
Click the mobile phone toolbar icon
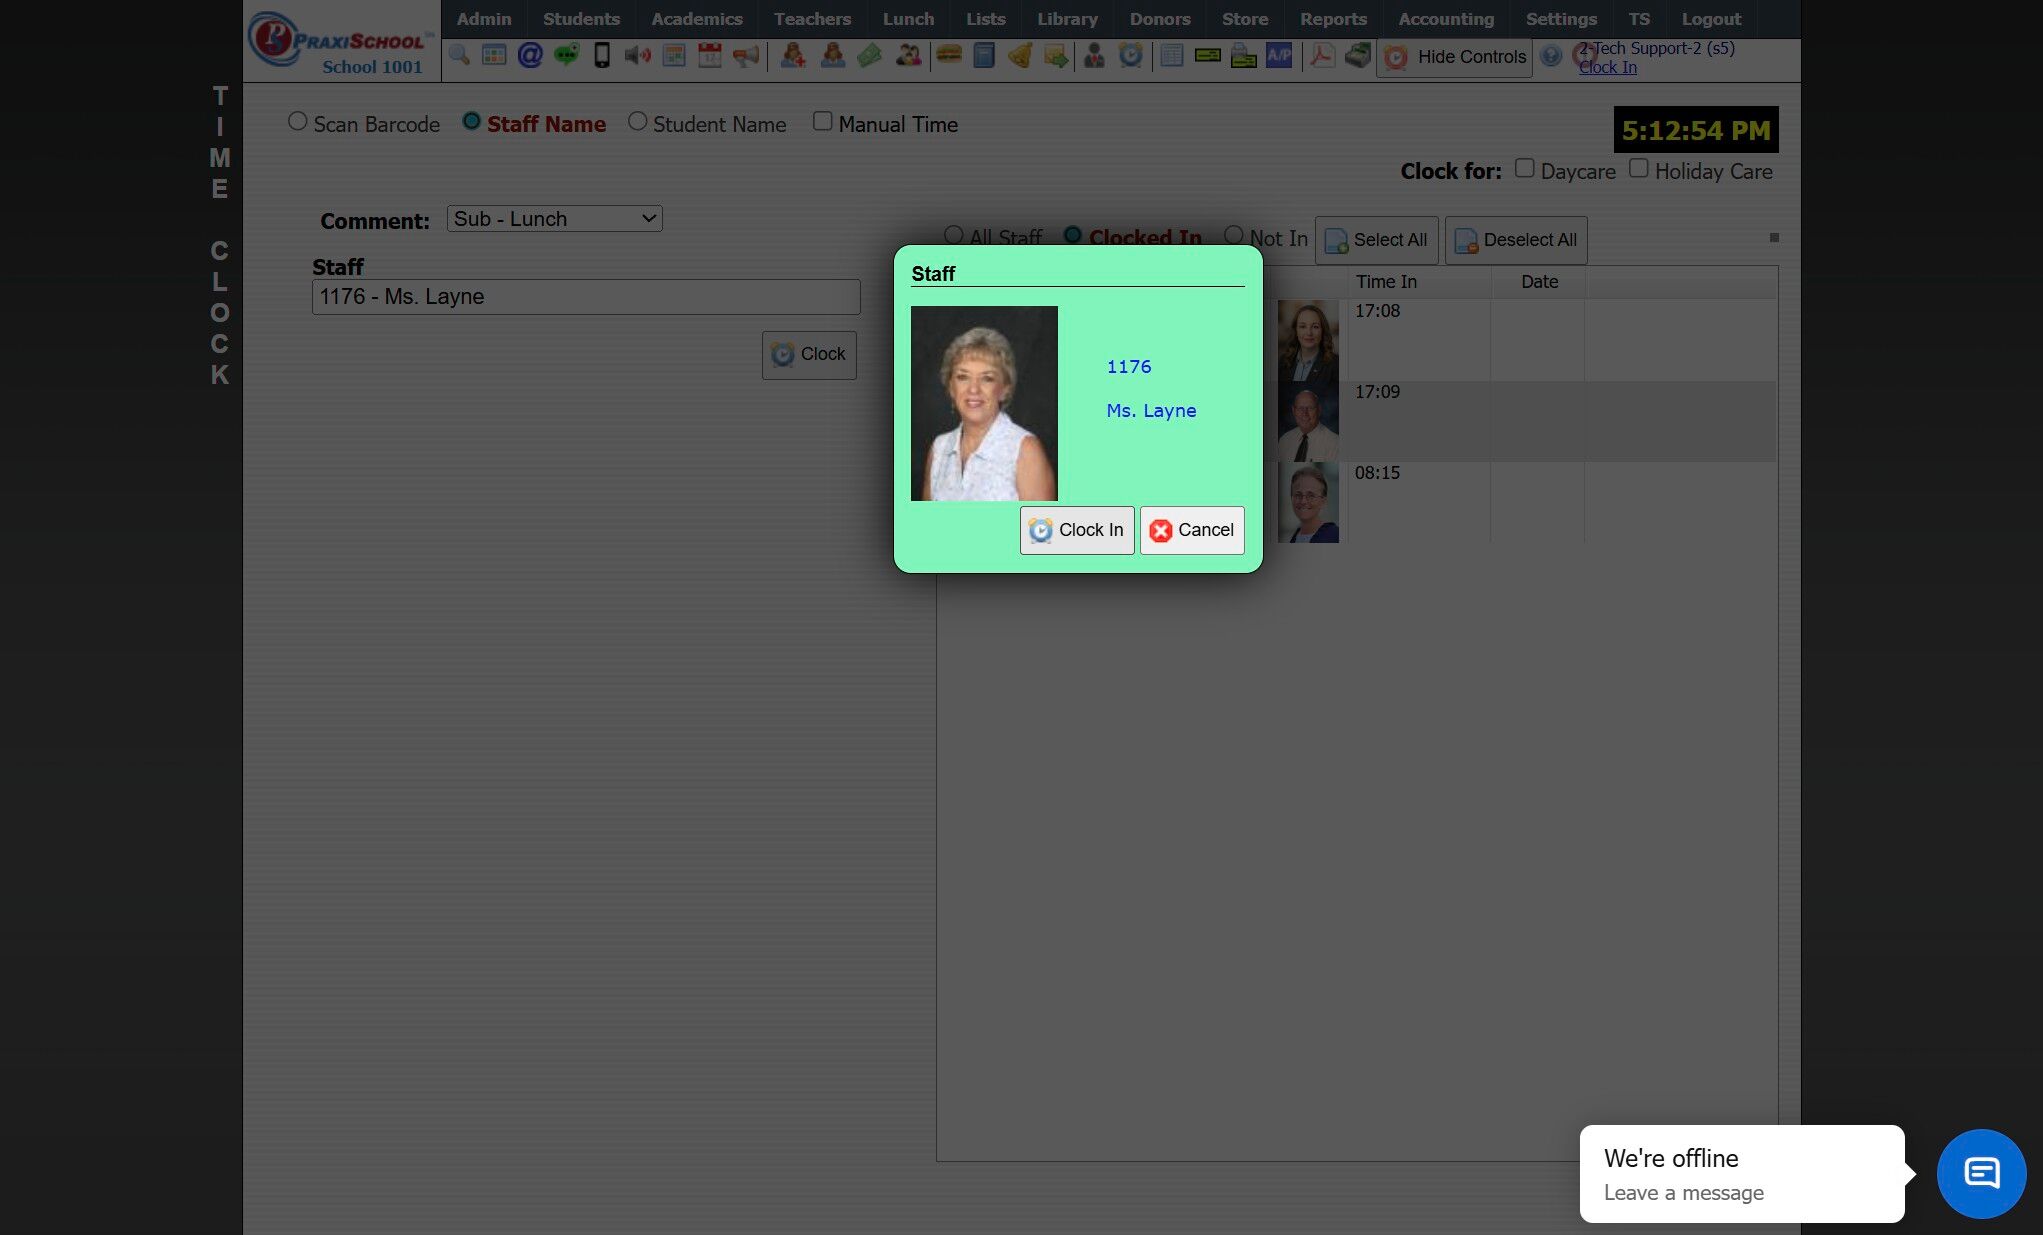pyautogui.click(x=602, y=55)
